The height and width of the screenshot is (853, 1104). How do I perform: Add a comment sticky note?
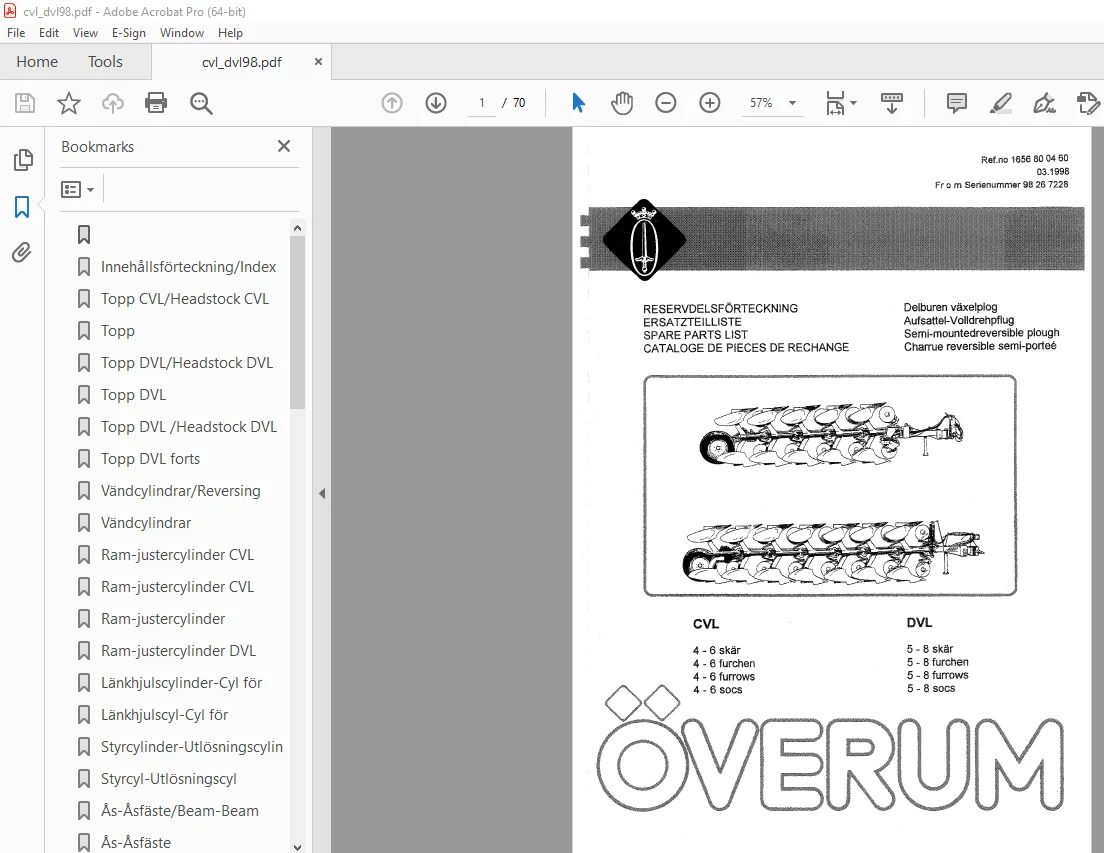pyautogui.click(x=957, y=103)
